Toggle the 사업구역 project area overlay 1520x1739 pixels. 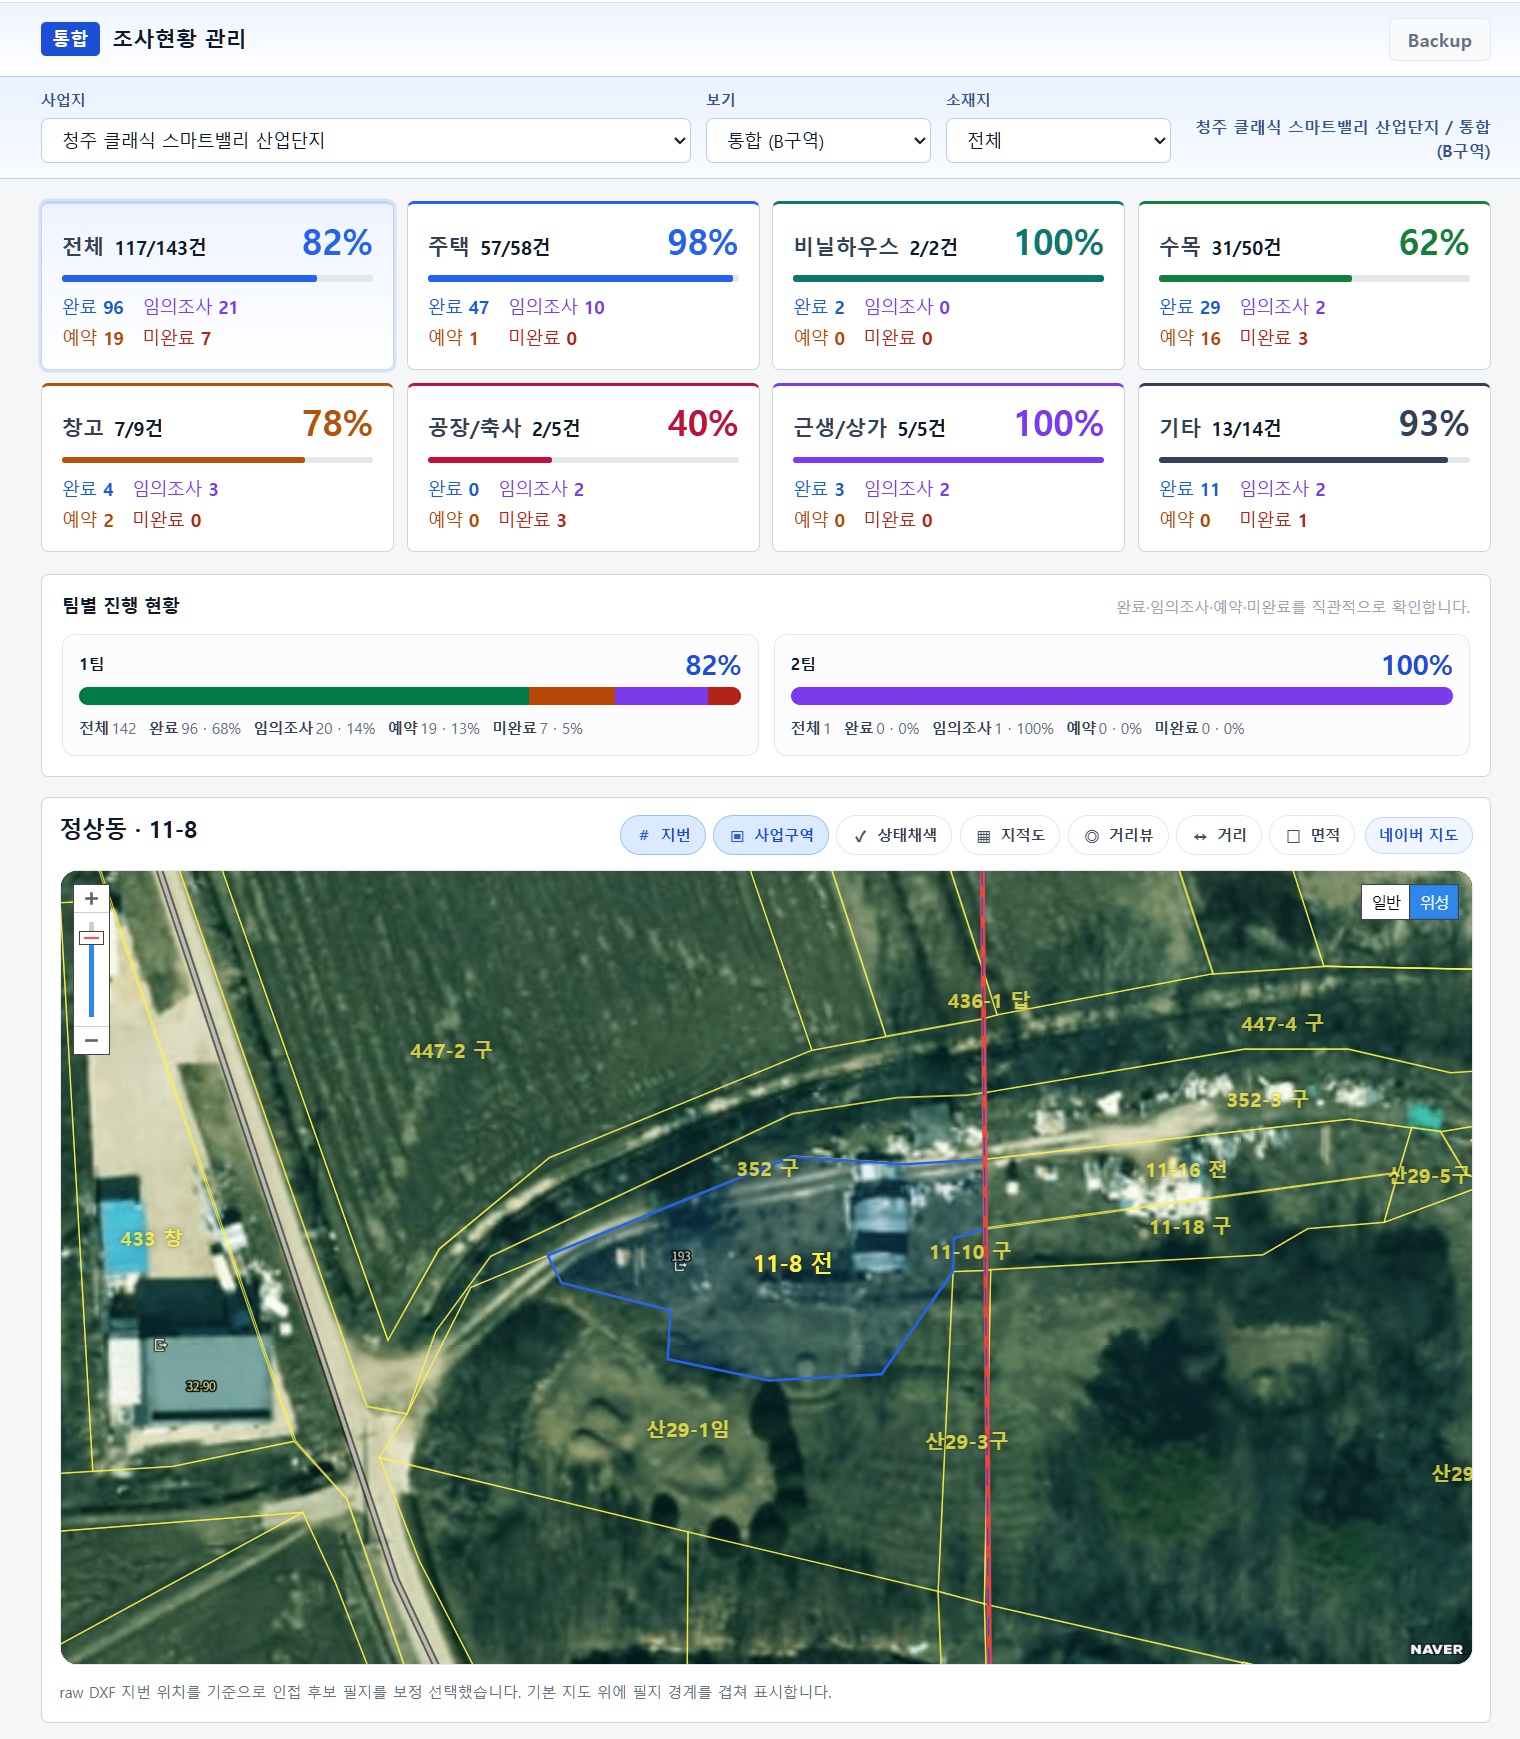770,835
